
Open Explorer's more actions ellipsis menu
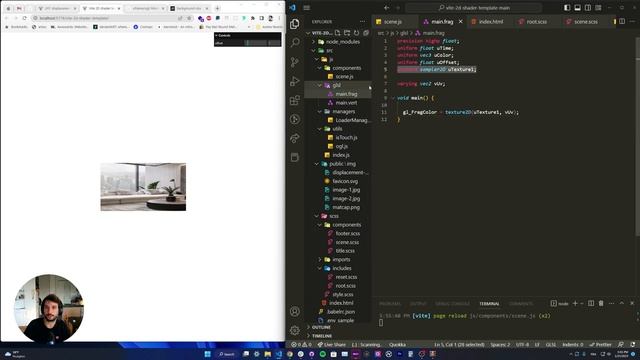click(362, 22)
